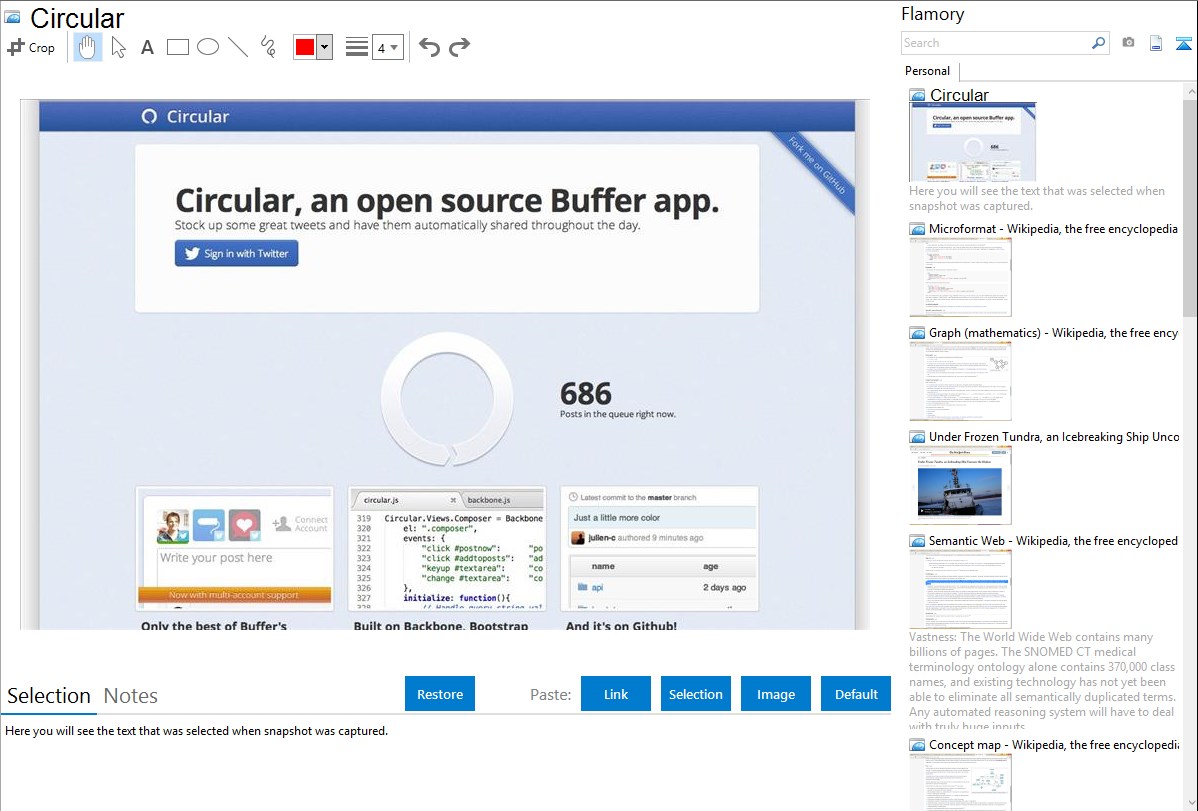
Task: Switch to the Selection tab
Action: click(49, 696)
